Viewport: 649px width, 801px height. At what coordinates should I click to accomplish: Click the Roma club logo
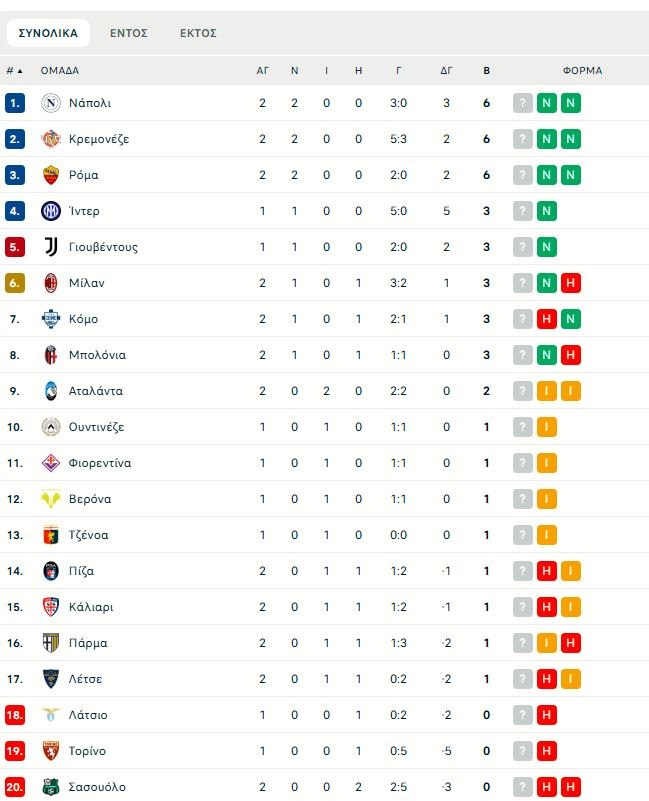click(x=51, y=175)
